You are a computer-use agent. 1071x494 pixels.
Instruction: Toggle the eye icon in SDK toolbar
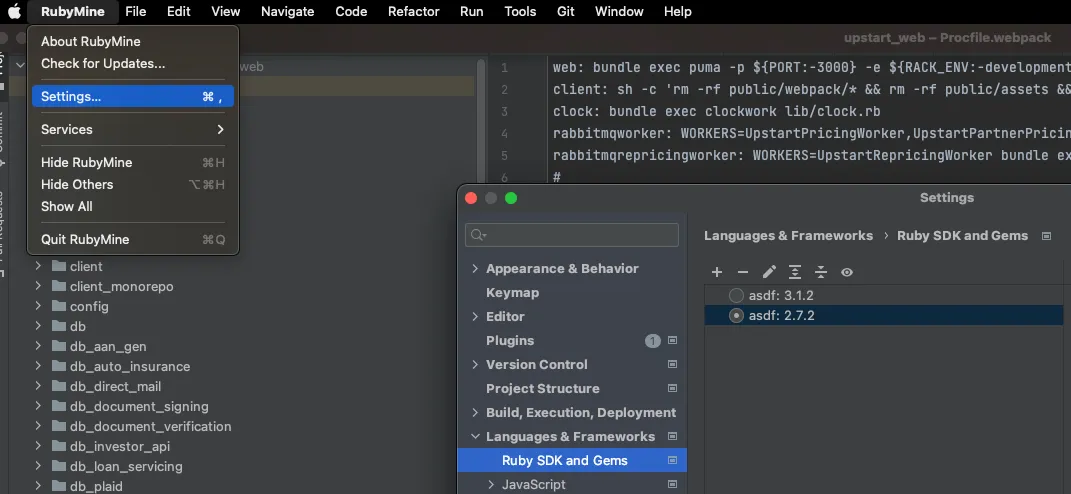point(847,272)
